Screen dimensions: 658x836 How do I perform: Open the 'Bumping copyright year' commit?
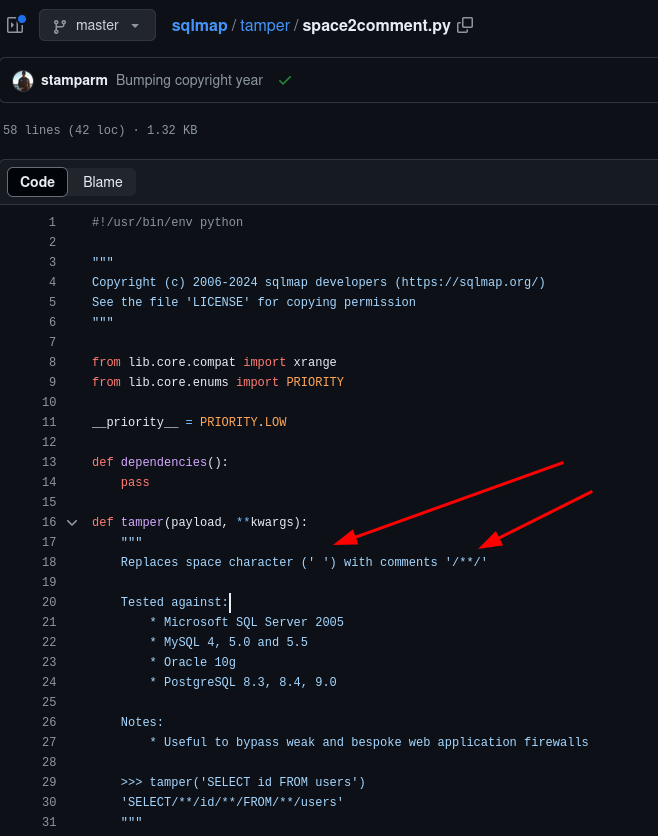pyautogui.click(x=189, y=80)
